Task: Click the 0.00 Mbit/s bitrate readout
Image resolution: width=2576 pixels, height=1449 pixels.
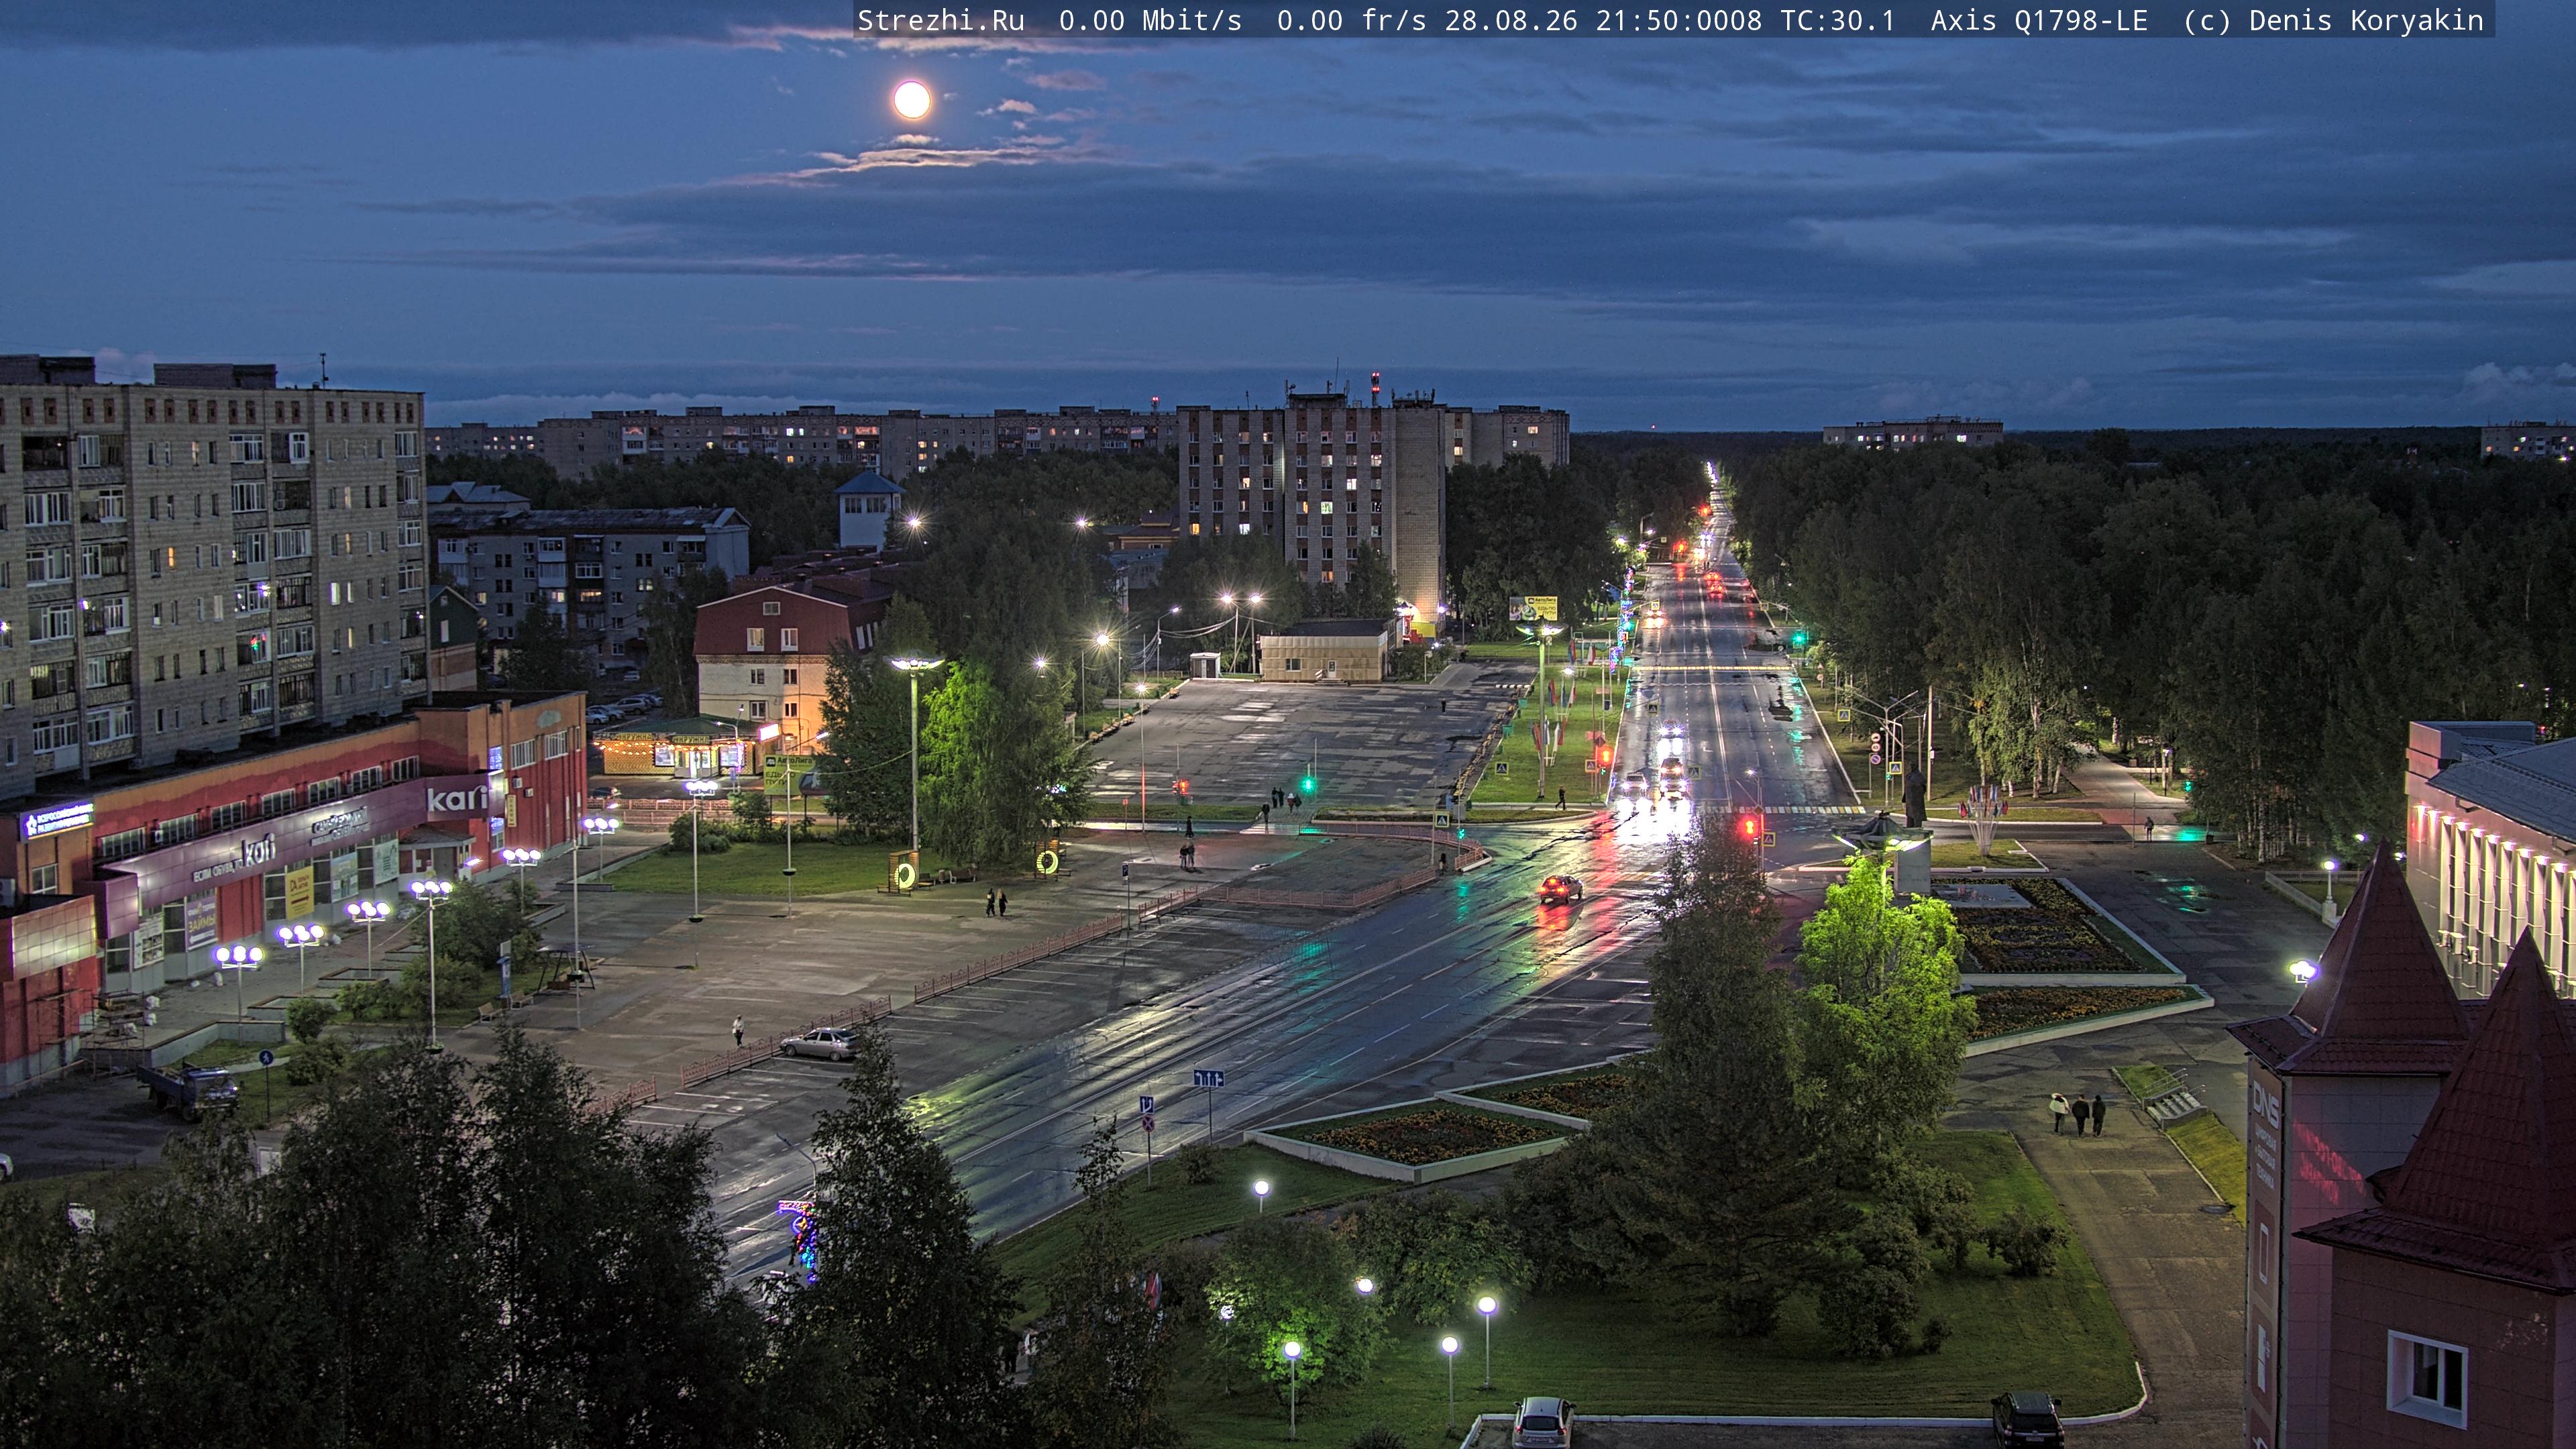Action: (x=1150, y=21)
